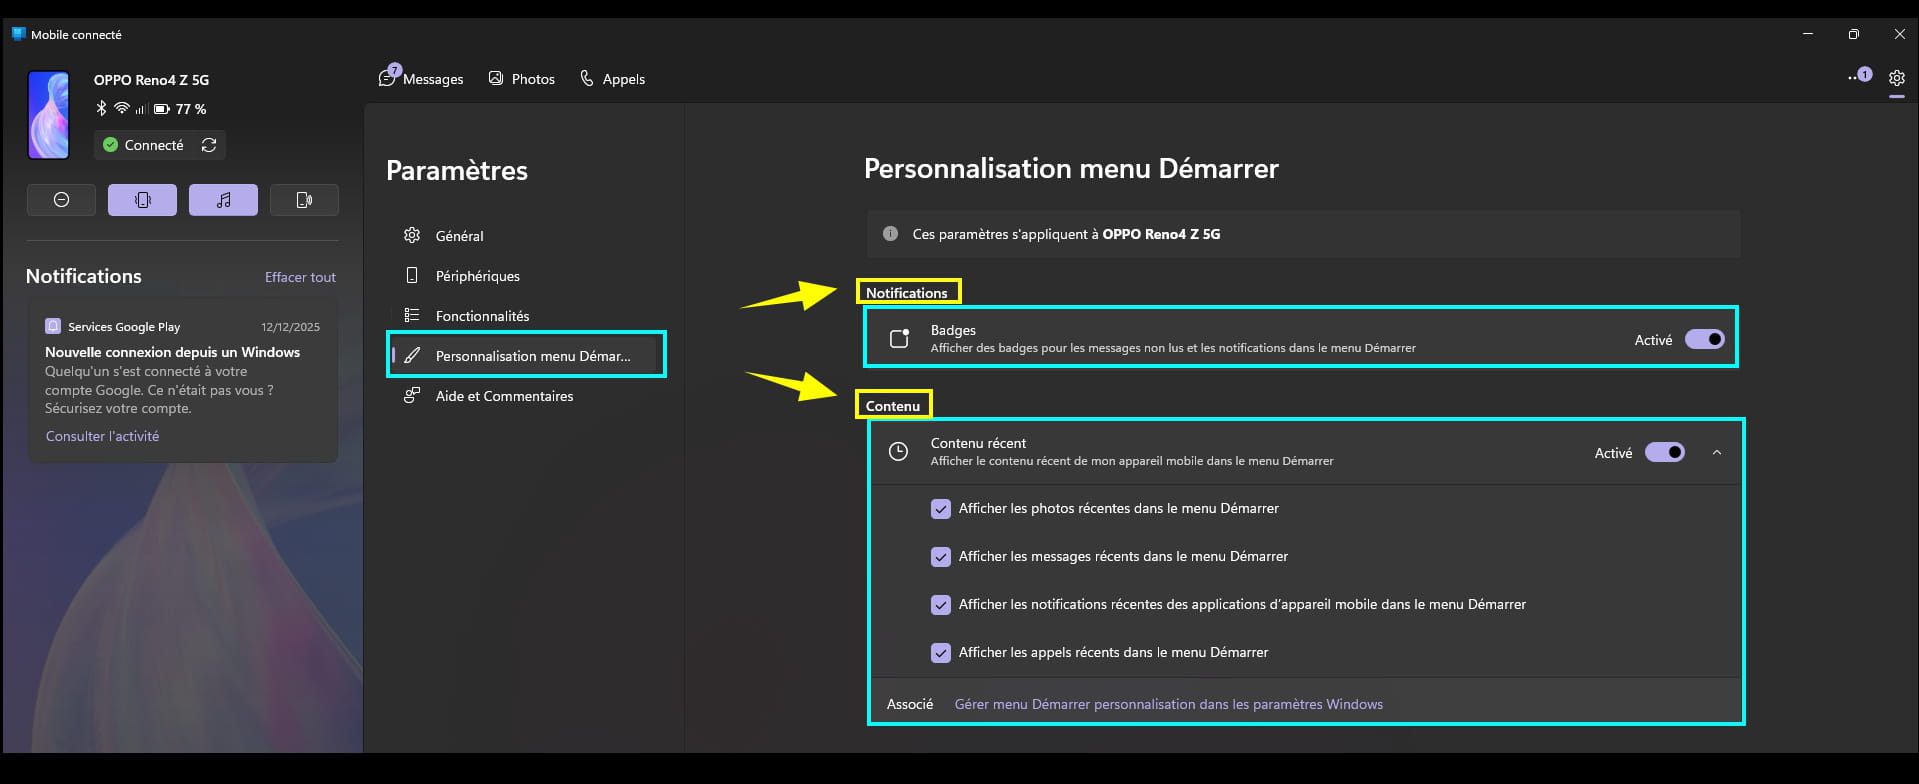The image size is (1919, 784).
Task: Collapse the Contenu récent section chevron
Action: coord(1716,452)
